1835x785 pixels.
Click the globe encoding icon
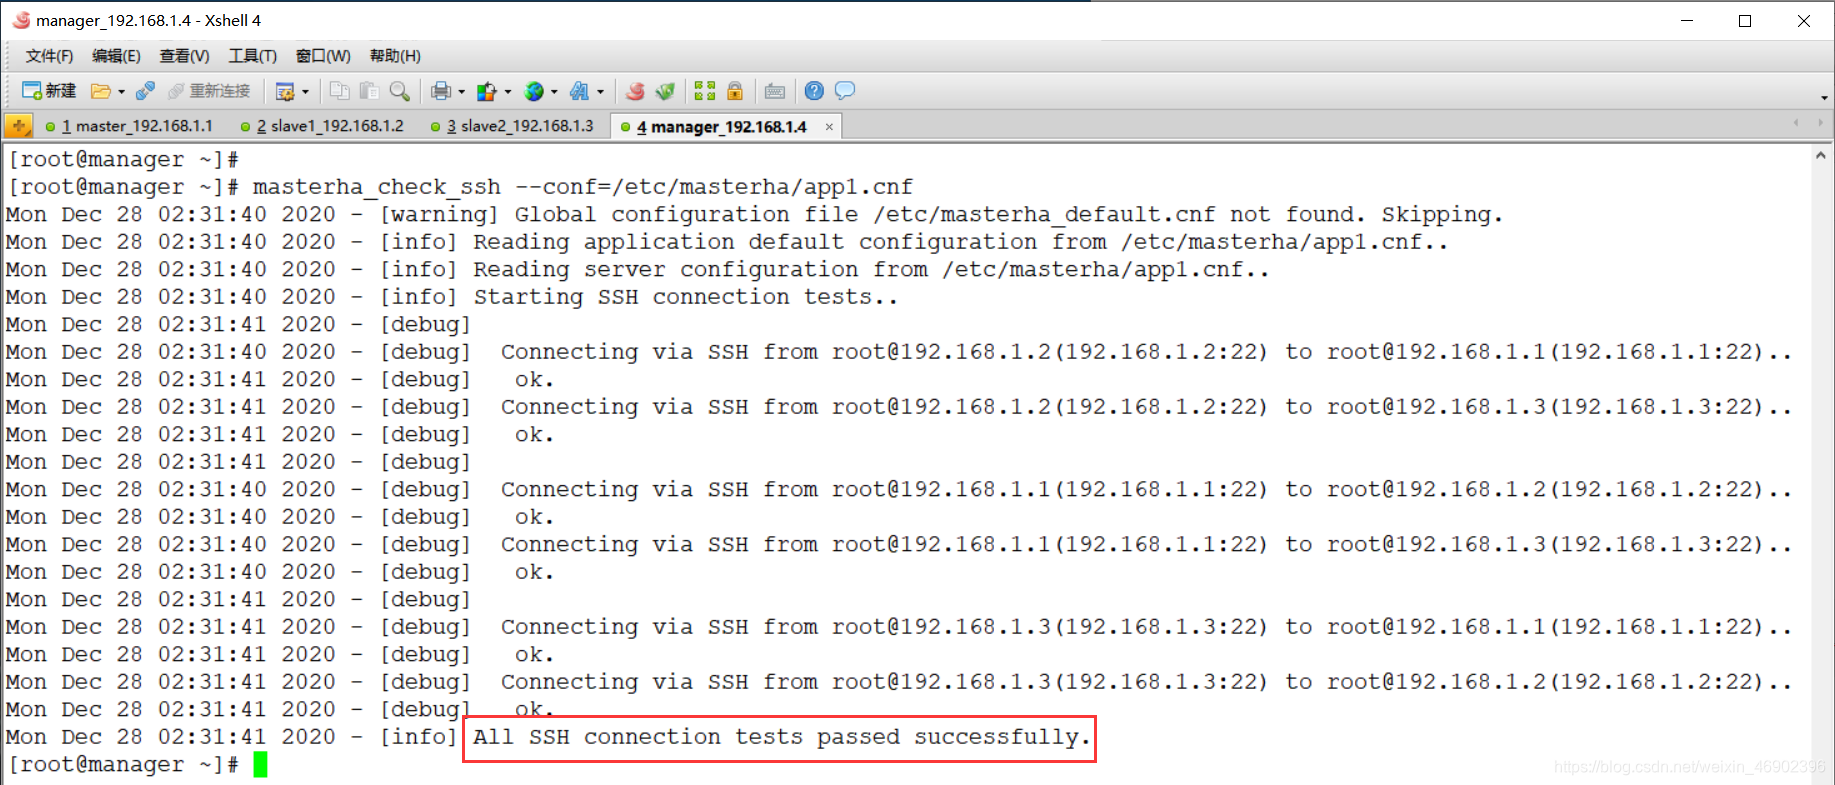coord(534,91)
